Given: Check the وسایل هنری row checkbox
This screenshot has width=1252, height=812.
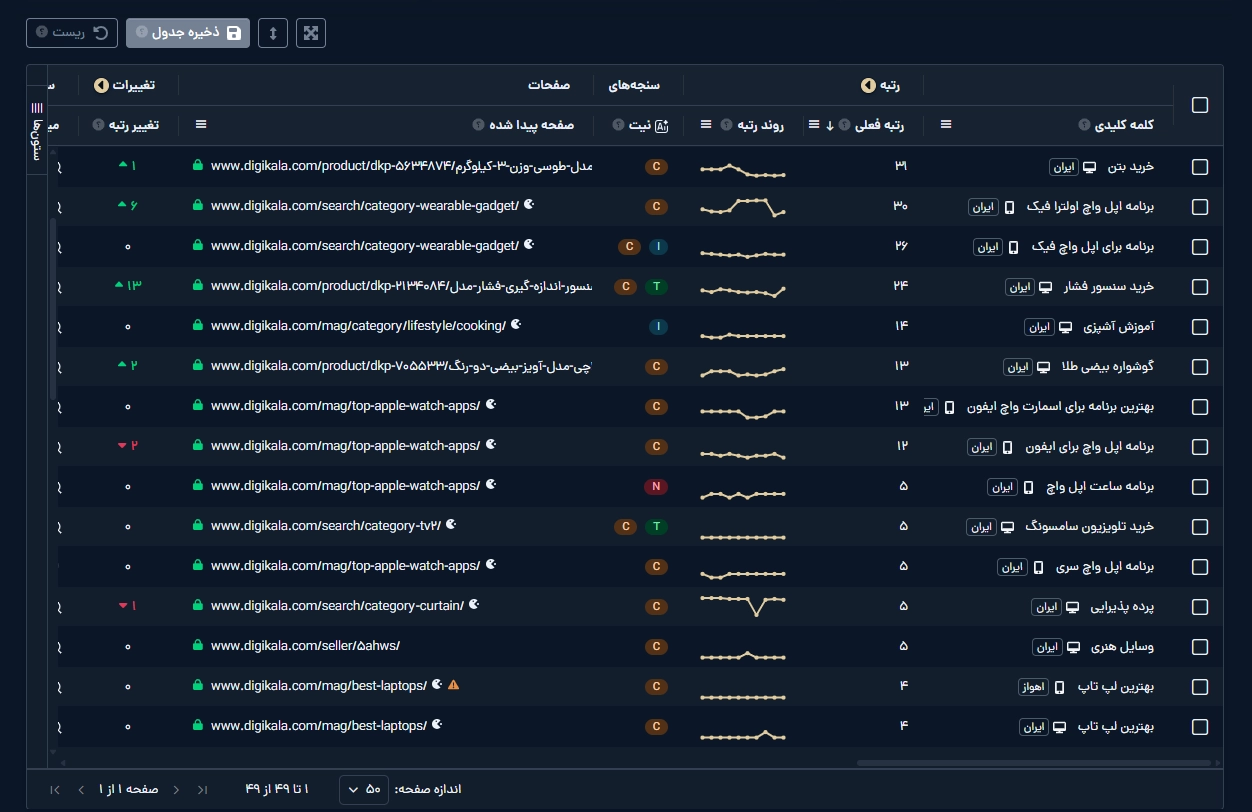Looking at the screenshot, I should (x=1200, y=647).
